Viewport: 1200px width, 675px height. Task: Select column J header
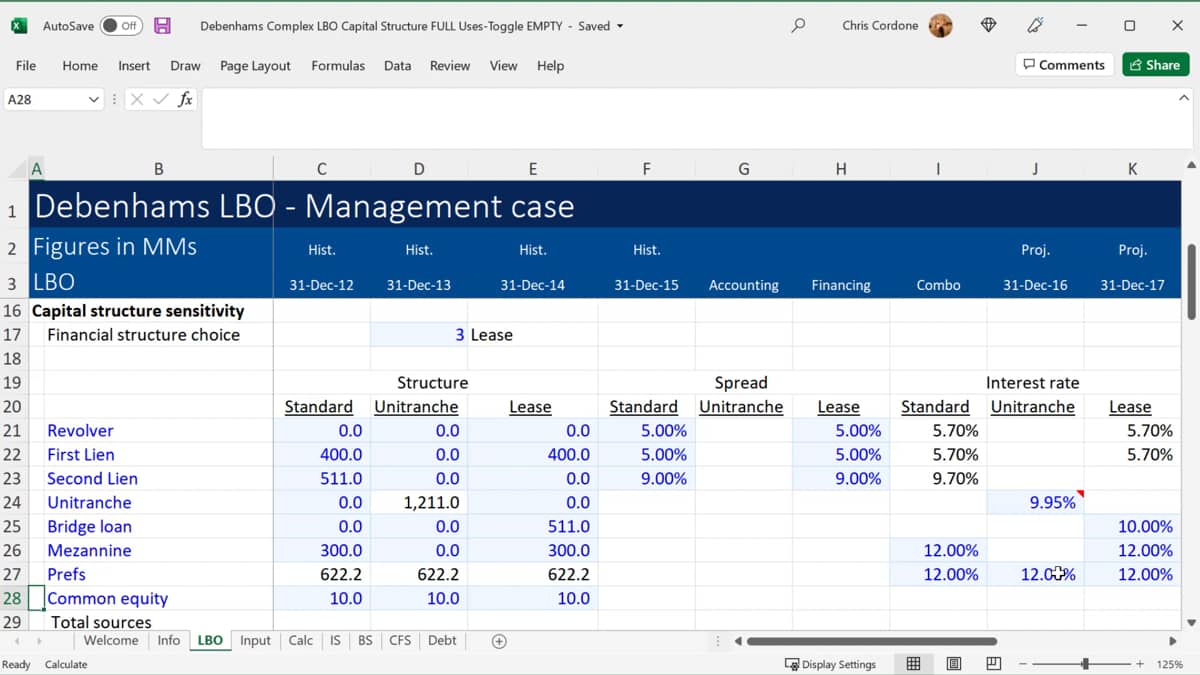pyautogui.click(x=1035, y=169)
